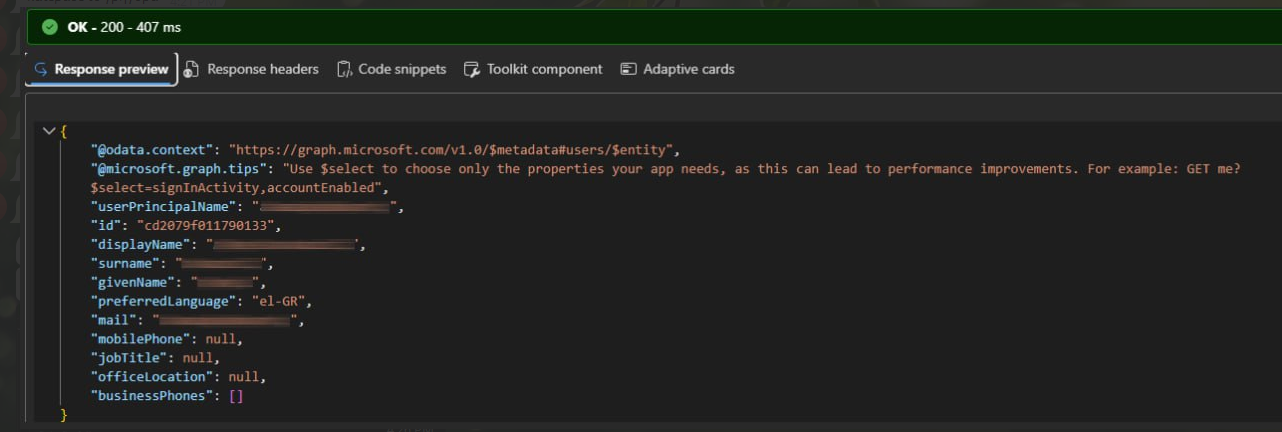Switch to the Response headers tab

(x=251, y=69)
